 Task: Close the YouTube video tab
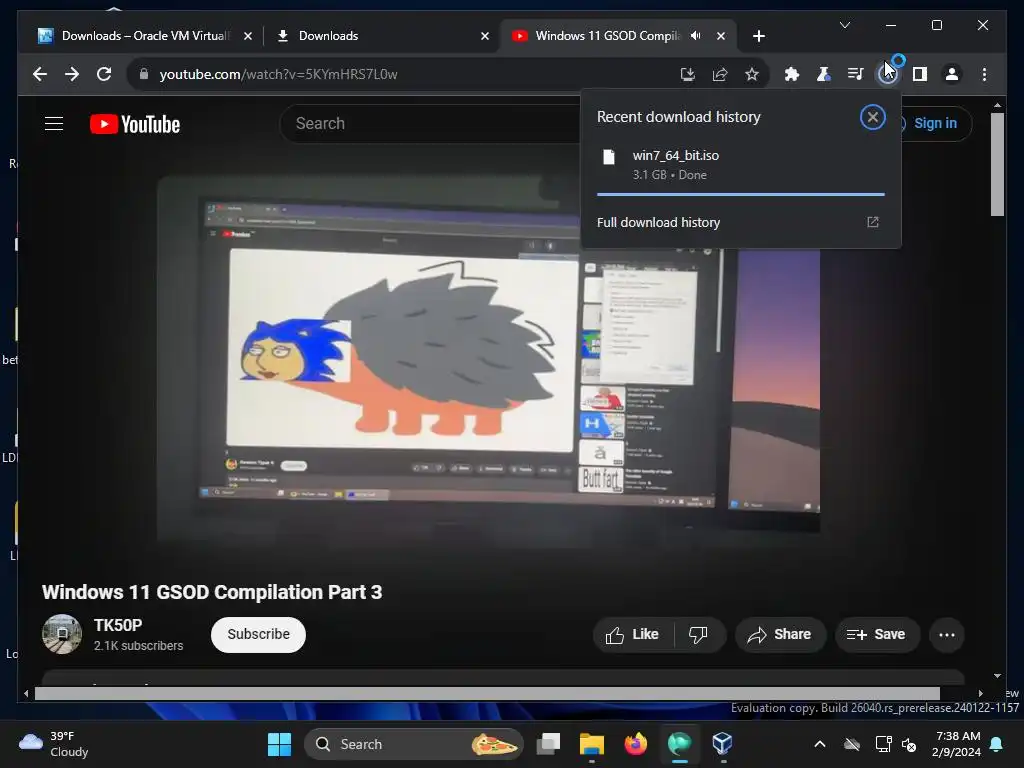coord(720,37)
